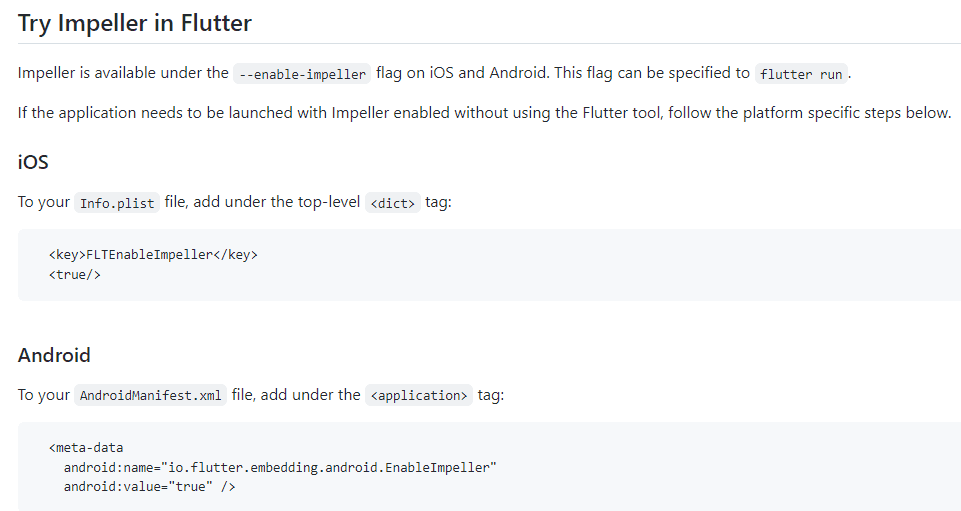Image resolution: width=961 pixels, height=511 pixels.
Task: Click the <meta-data line in Android code block
Action: click(x=86, y=447)
